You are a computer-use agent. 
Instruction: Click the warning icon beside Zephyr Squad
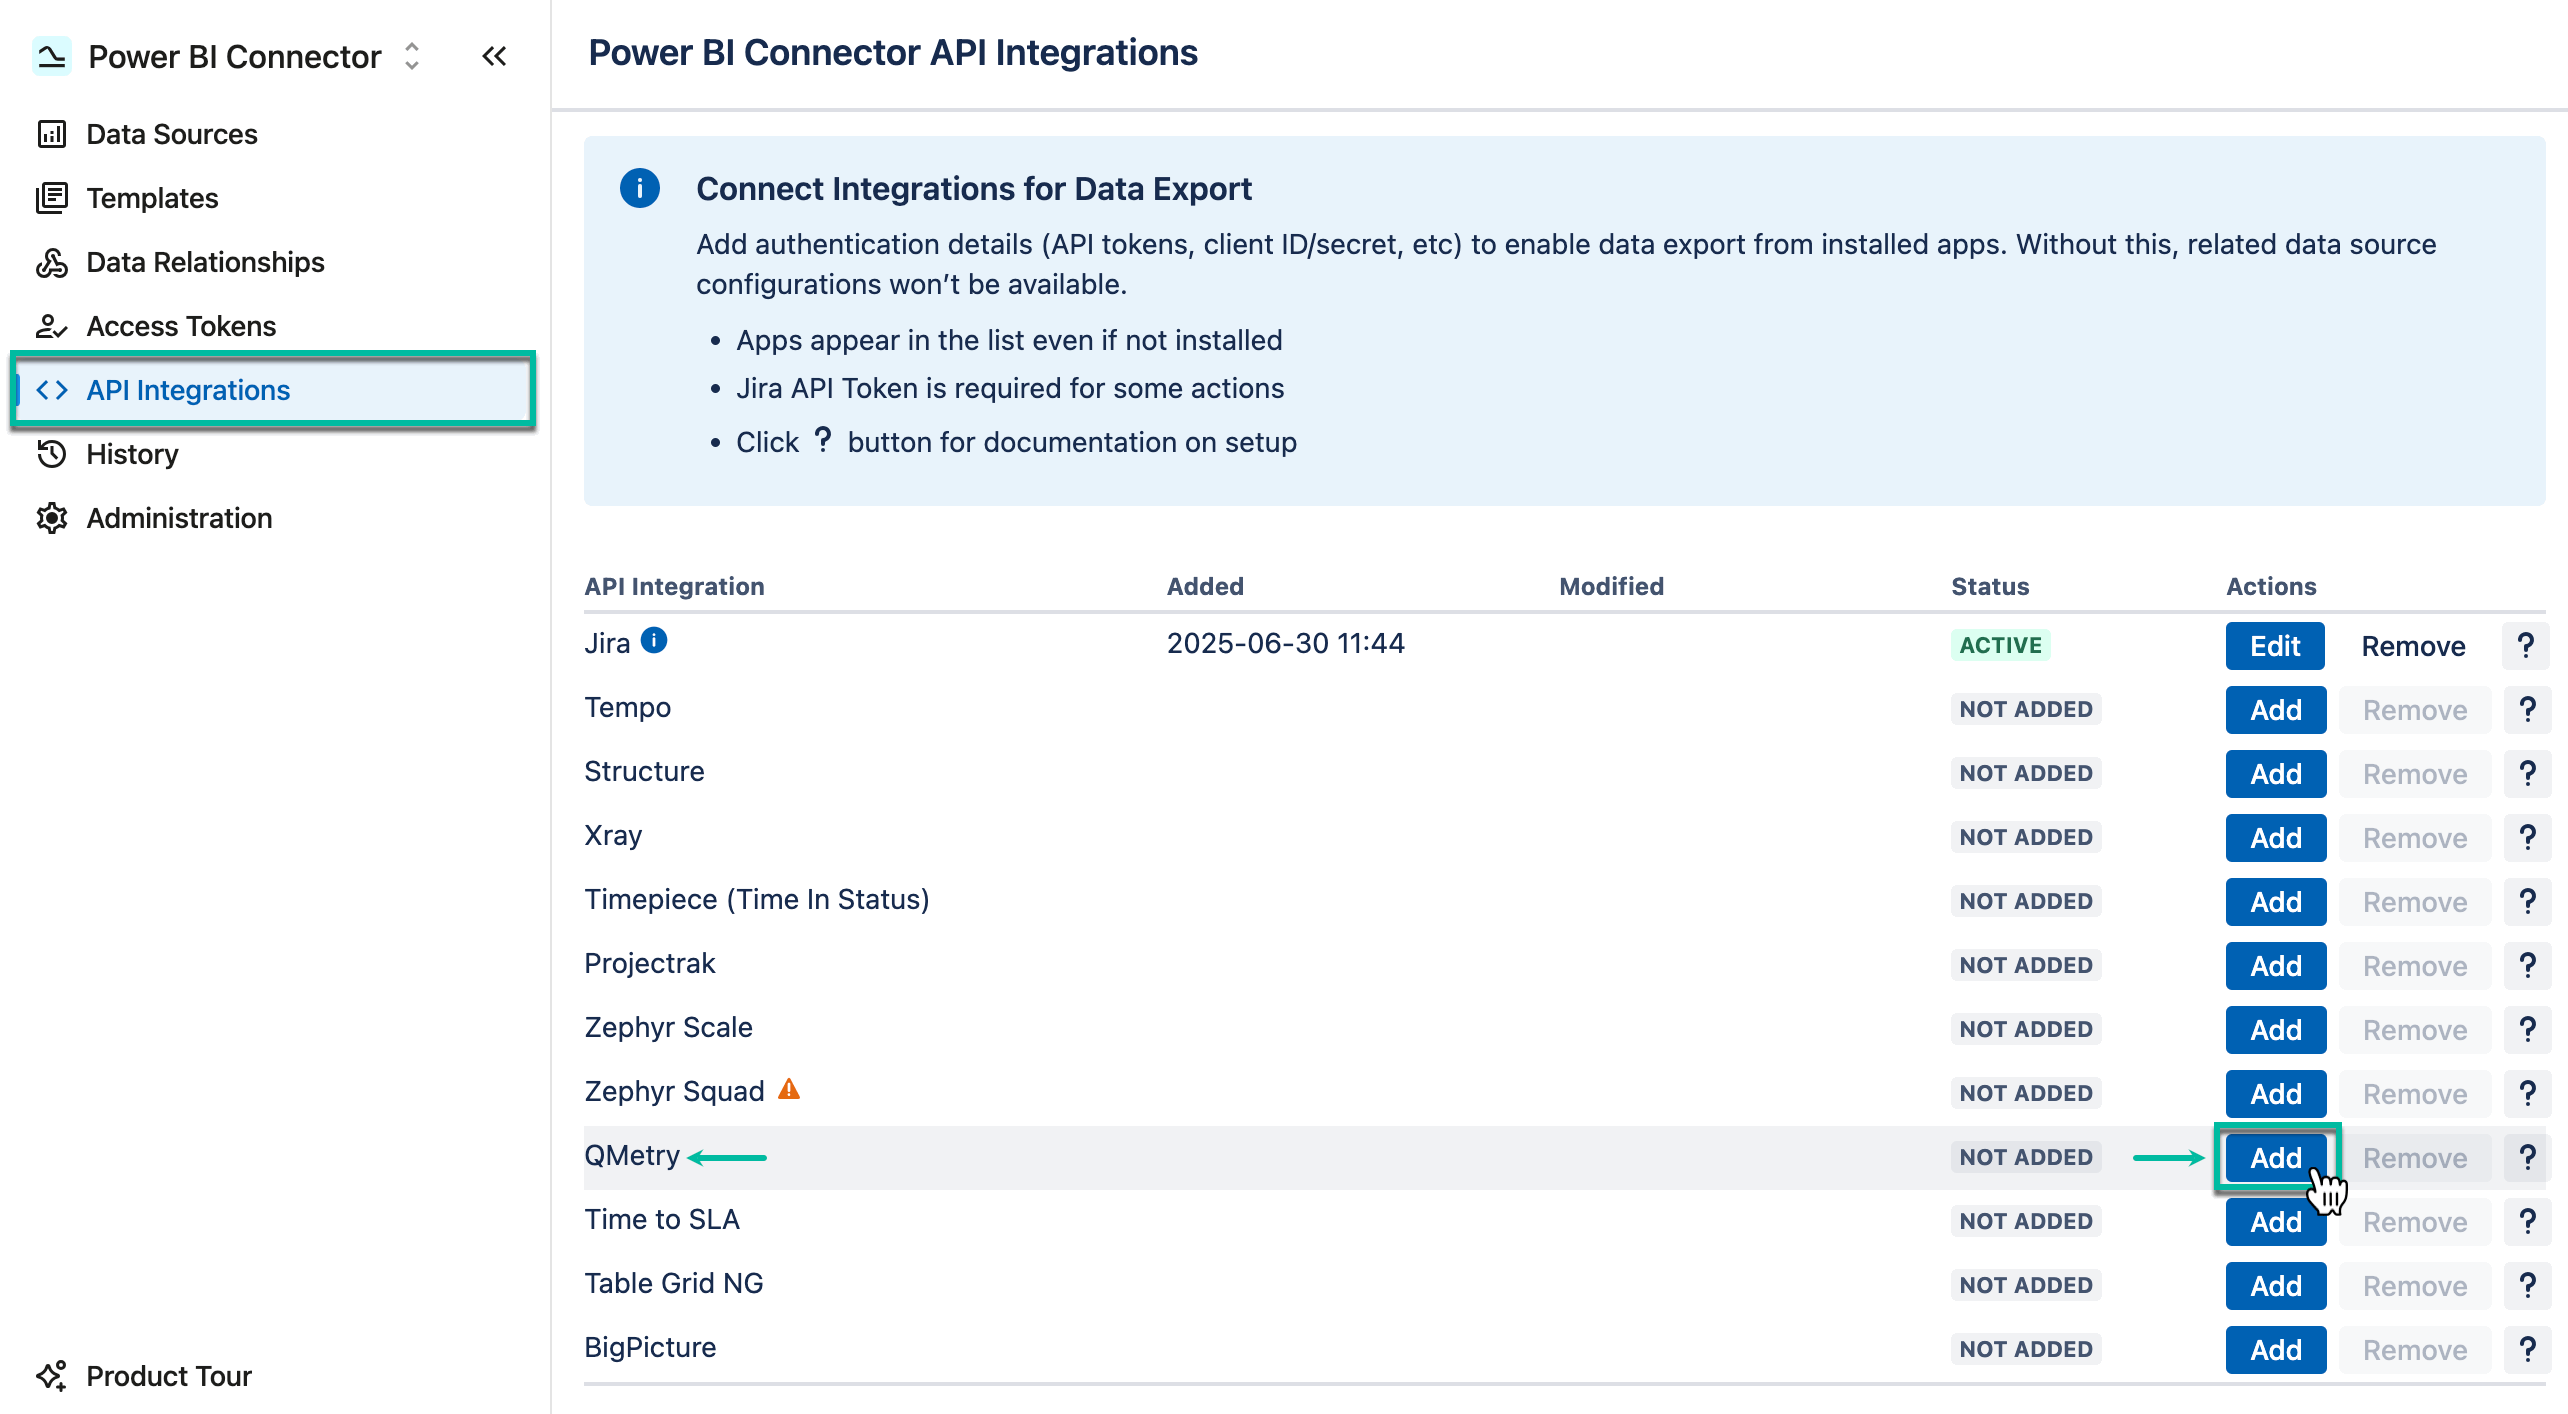tap(789, 1089)
